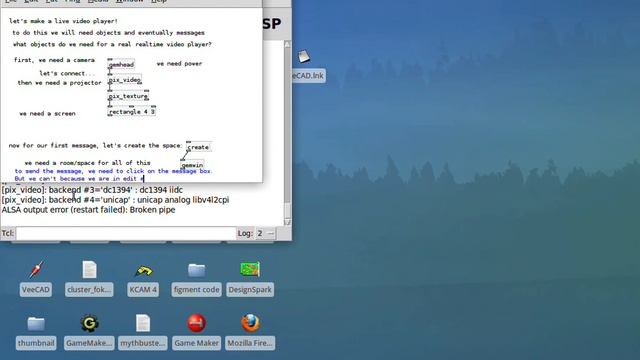Viewport: 640px width, 360px height.
Task: Open the Window menu in patch window
Action: (x=129, y=1)
